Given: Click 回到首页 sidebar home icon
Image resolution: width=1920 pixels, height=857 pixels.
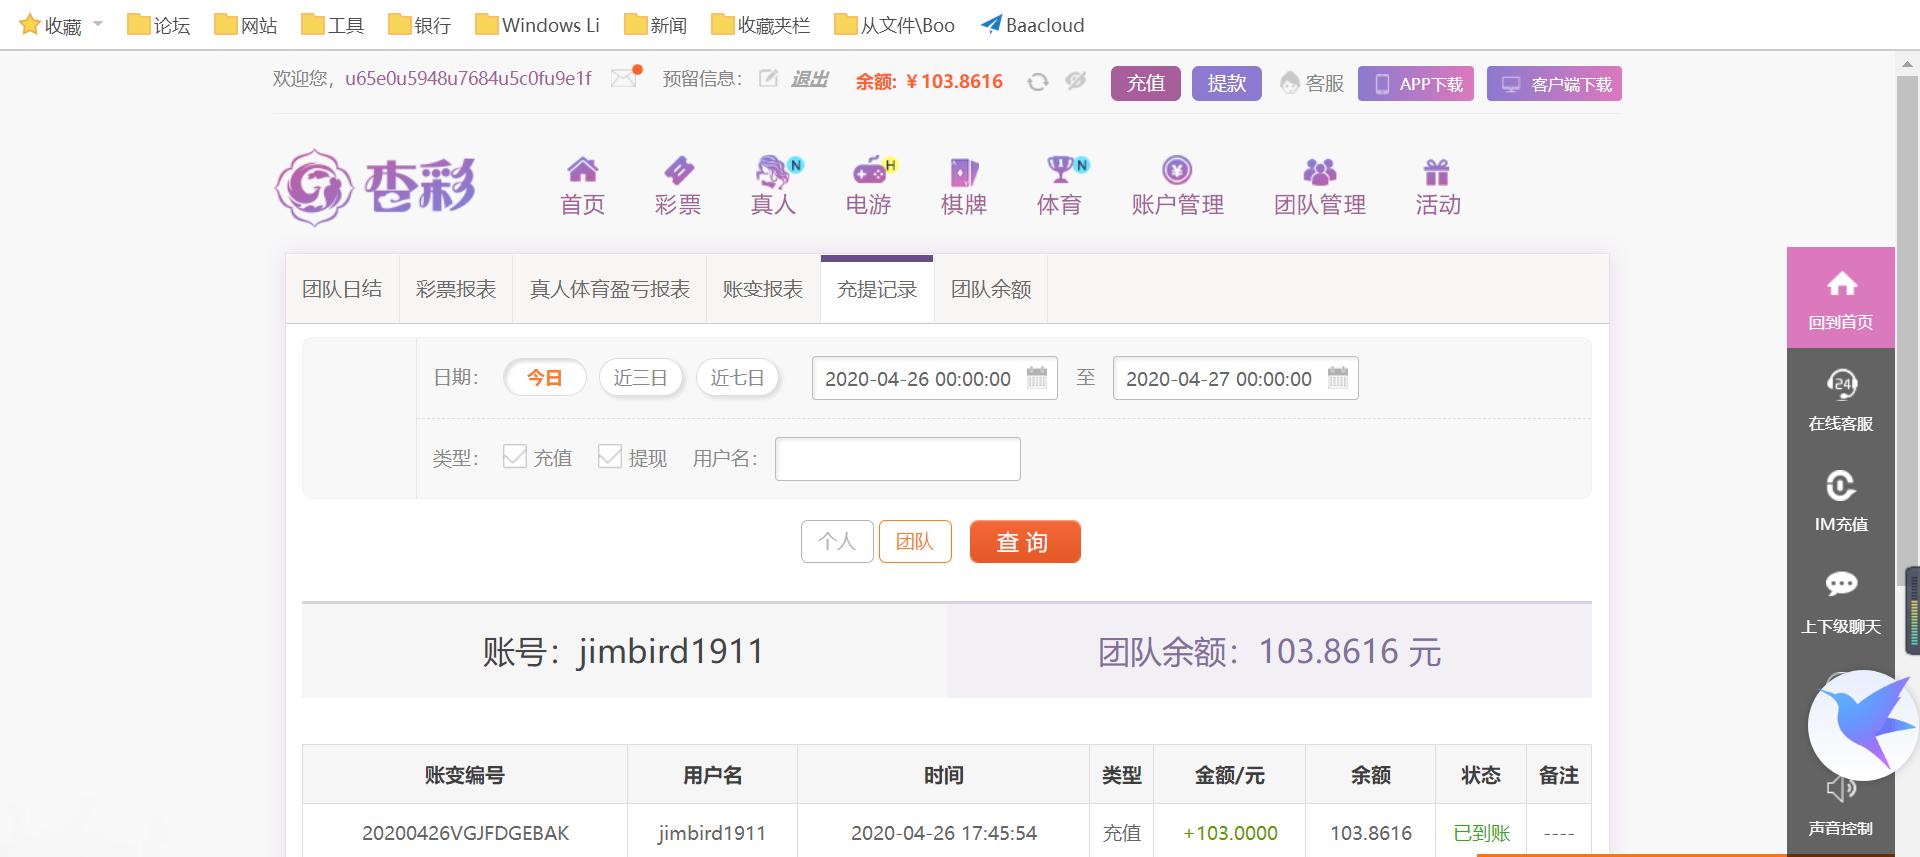Looking at the screenshot, I should pyautogui.click(x=1841, y=298).
